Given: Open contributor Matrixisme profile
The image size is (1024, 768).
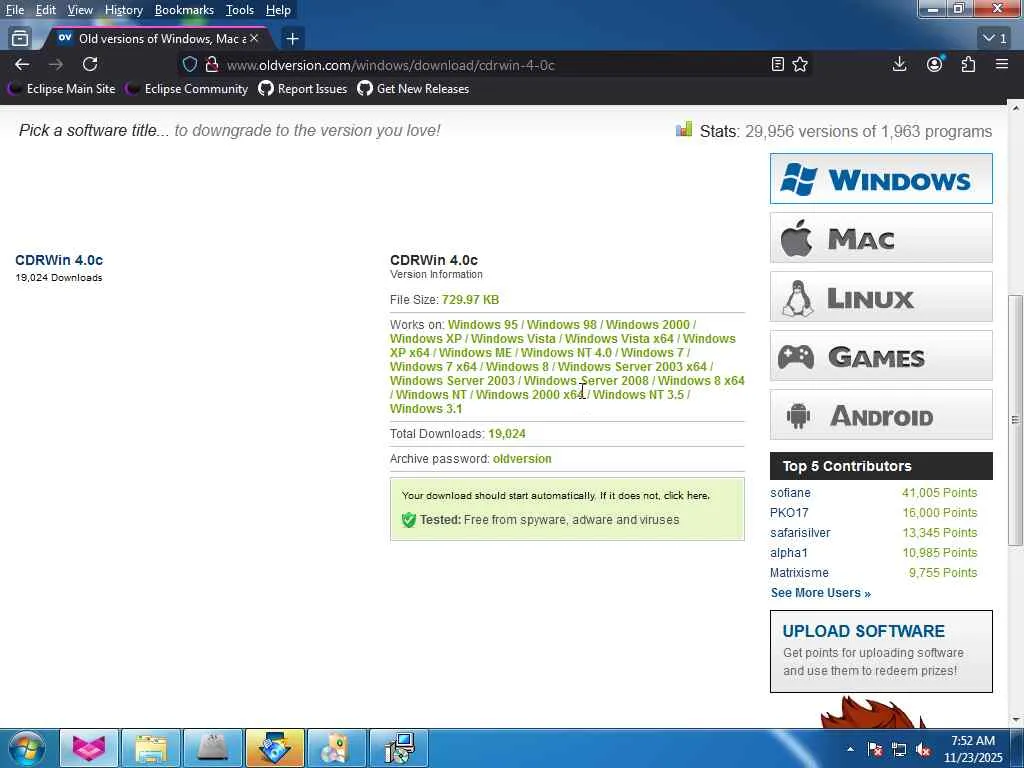Looking at the screenshot, I should pyautogui.click(x=799, y=573).
